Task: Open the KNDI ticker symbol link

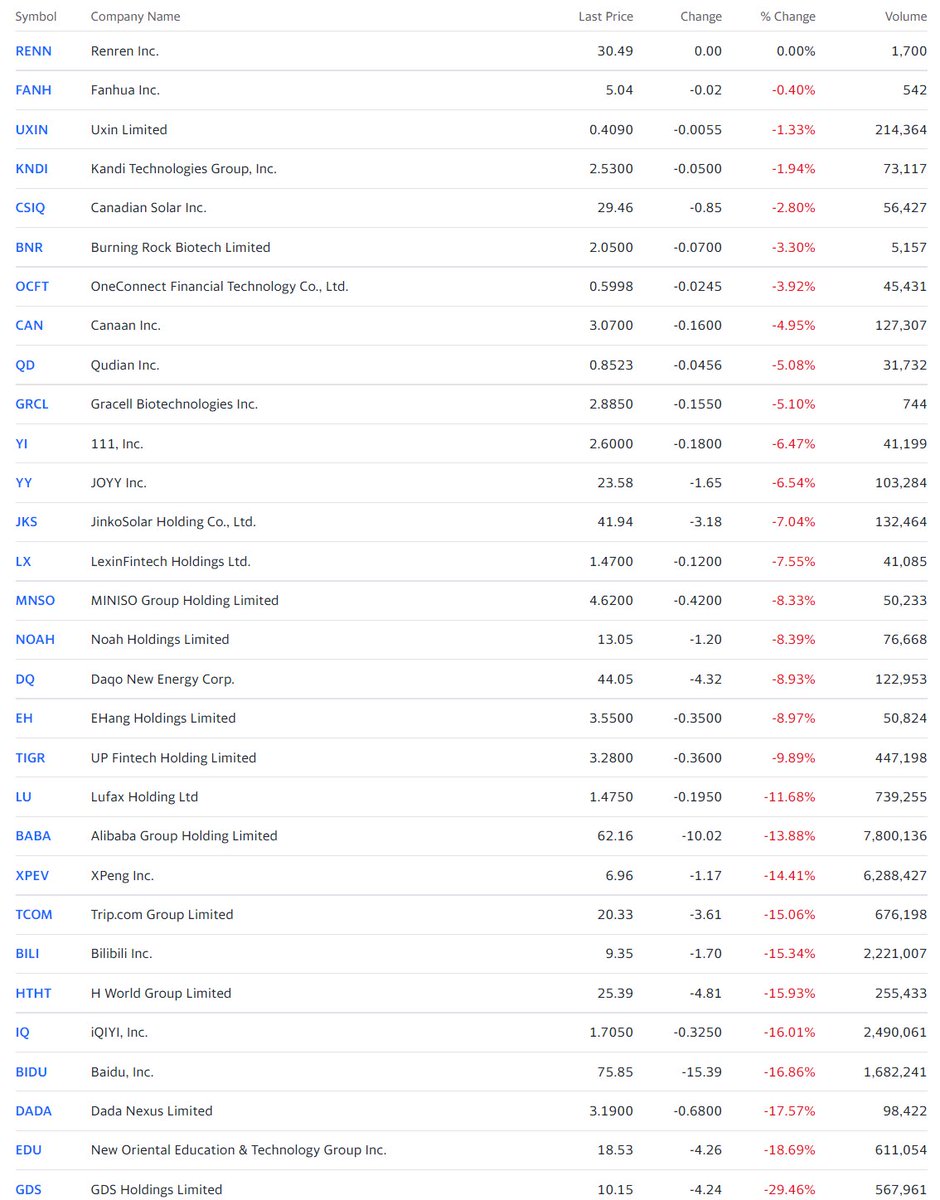Action: 32,169
